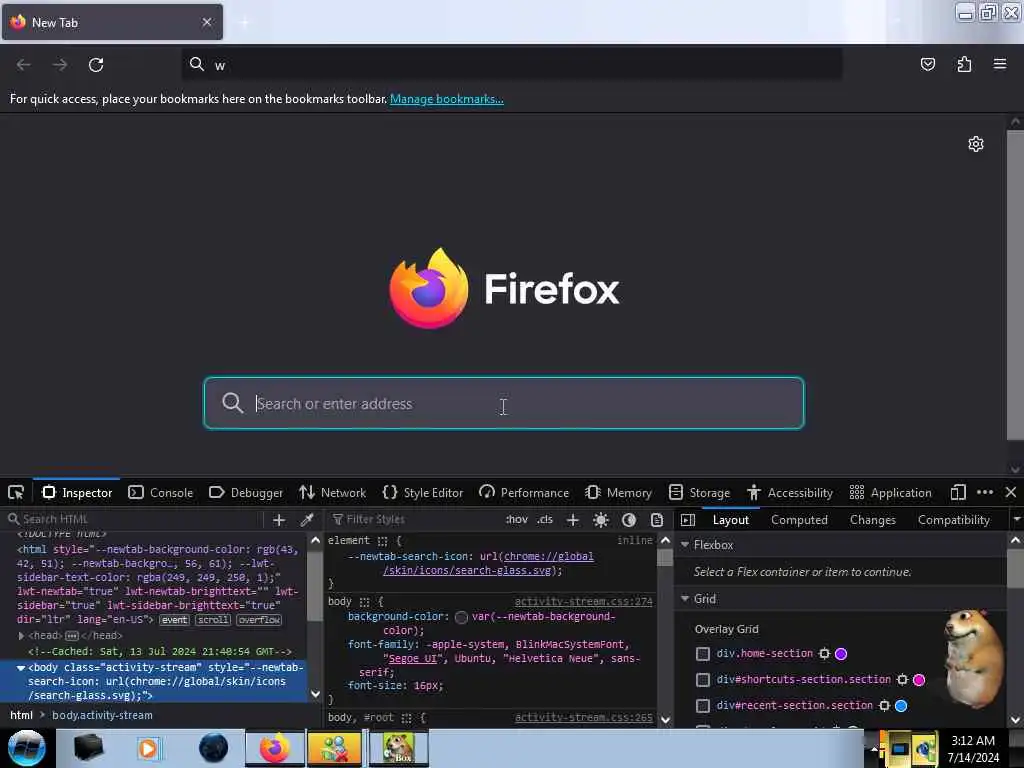Reload the current page
Screen dimensions: 1024x768
(96, 65)
